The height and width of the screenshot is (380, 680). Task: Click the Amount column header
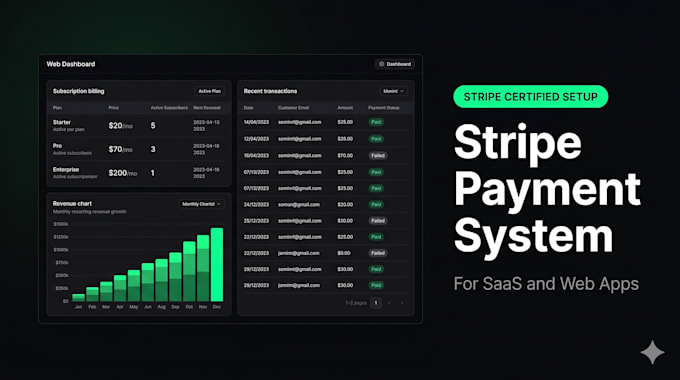(345, 108)
